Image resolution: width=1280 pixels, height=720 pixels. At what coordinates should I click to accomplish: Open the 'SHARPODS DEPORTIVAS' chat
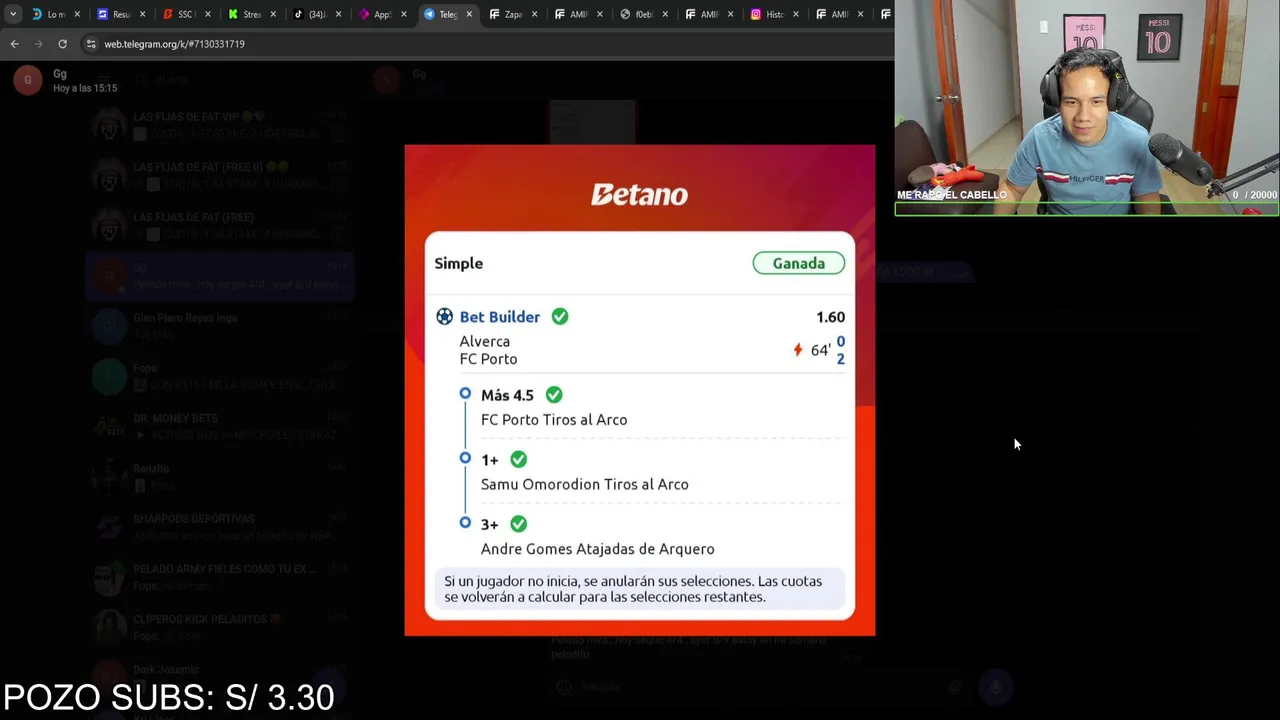(220, 527)
